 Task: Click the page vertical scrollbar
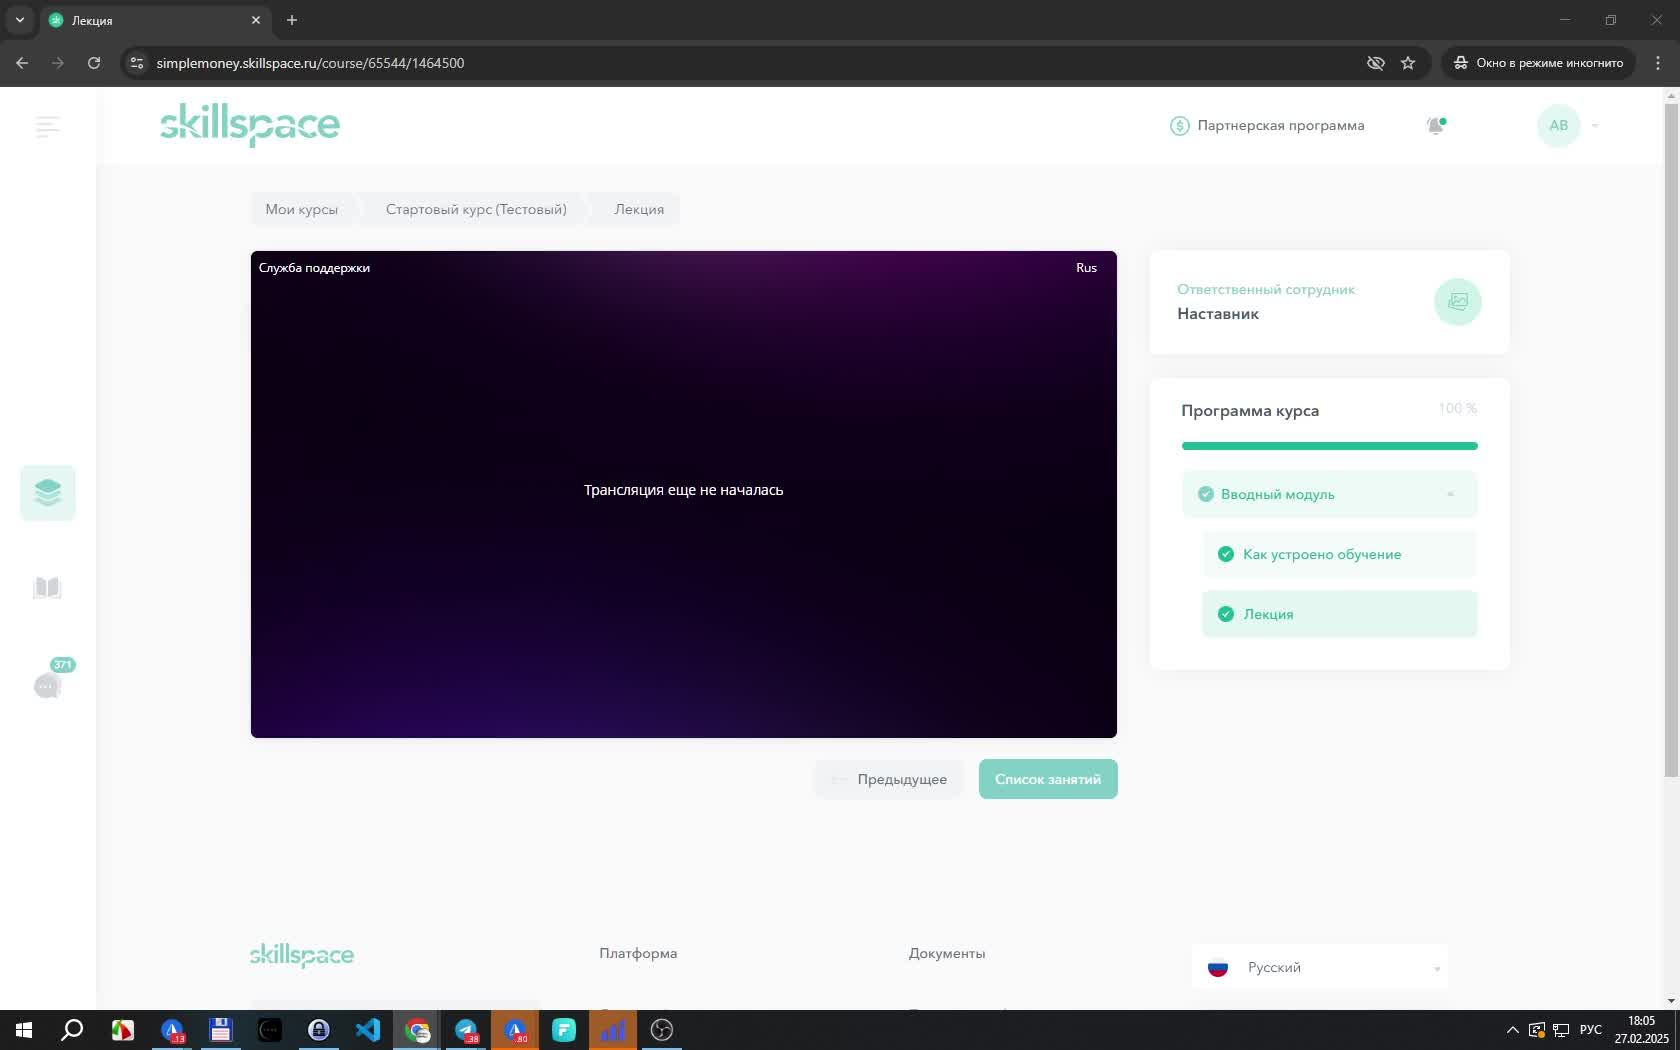point(1671,440)
